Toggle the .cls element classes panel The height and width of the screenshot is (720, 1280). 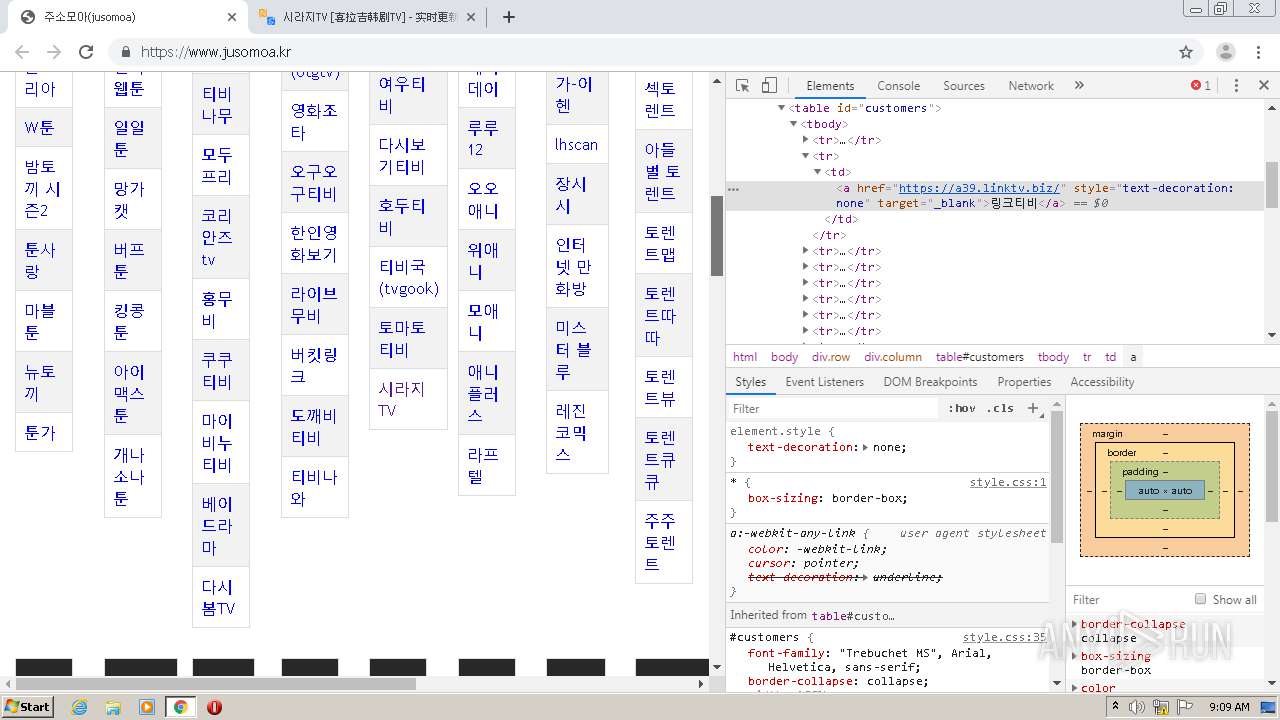pos(1000,408)
